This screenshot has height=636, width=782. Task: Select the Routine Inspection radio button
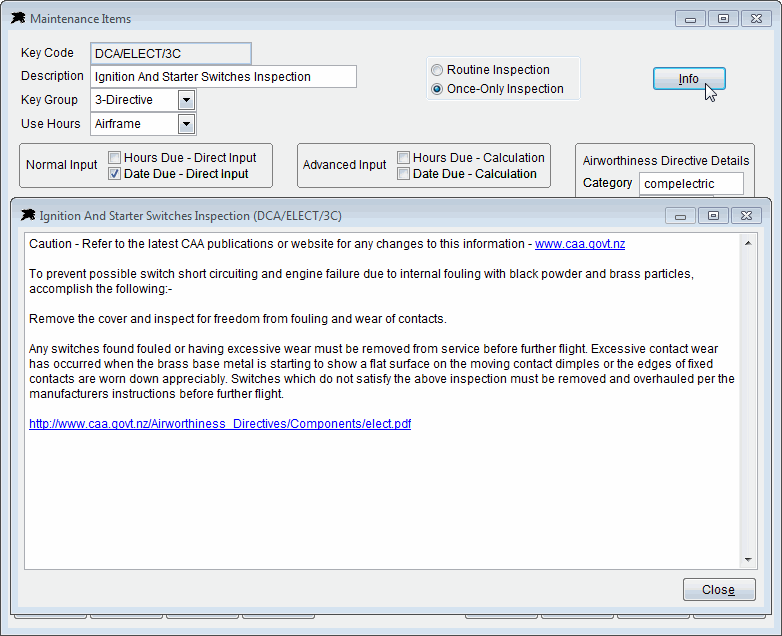tap(437, 70)
